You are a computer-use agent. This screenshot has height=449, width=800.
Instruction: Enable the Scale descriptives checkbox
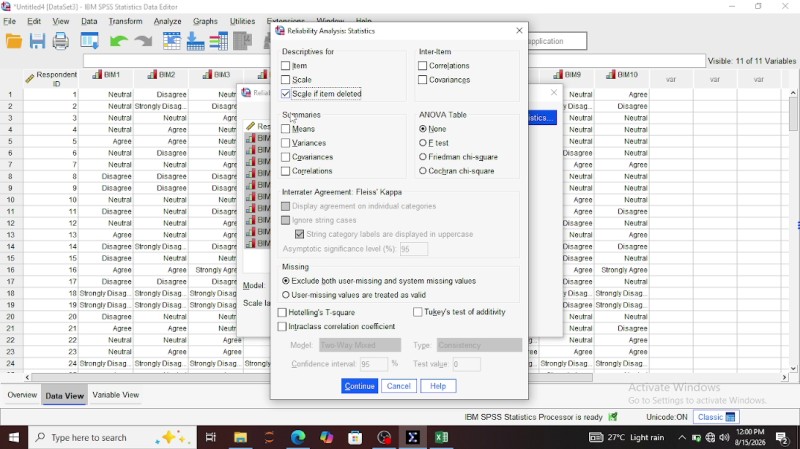tap(286, 80)
